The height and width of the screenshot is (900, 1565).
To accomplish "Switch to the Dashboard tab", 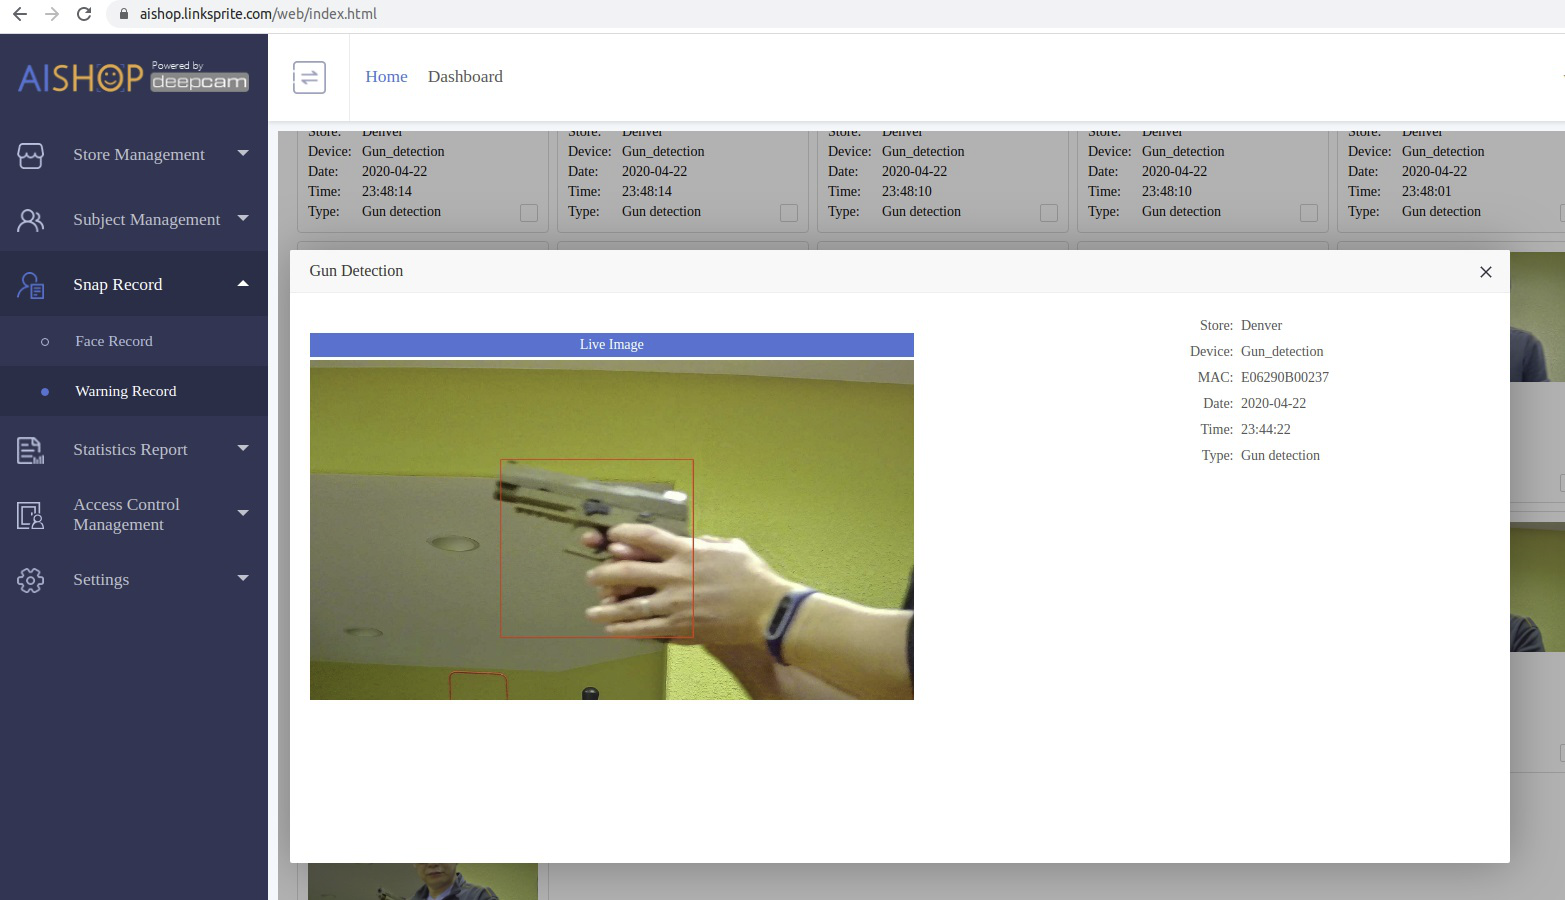I will (464, 76).
